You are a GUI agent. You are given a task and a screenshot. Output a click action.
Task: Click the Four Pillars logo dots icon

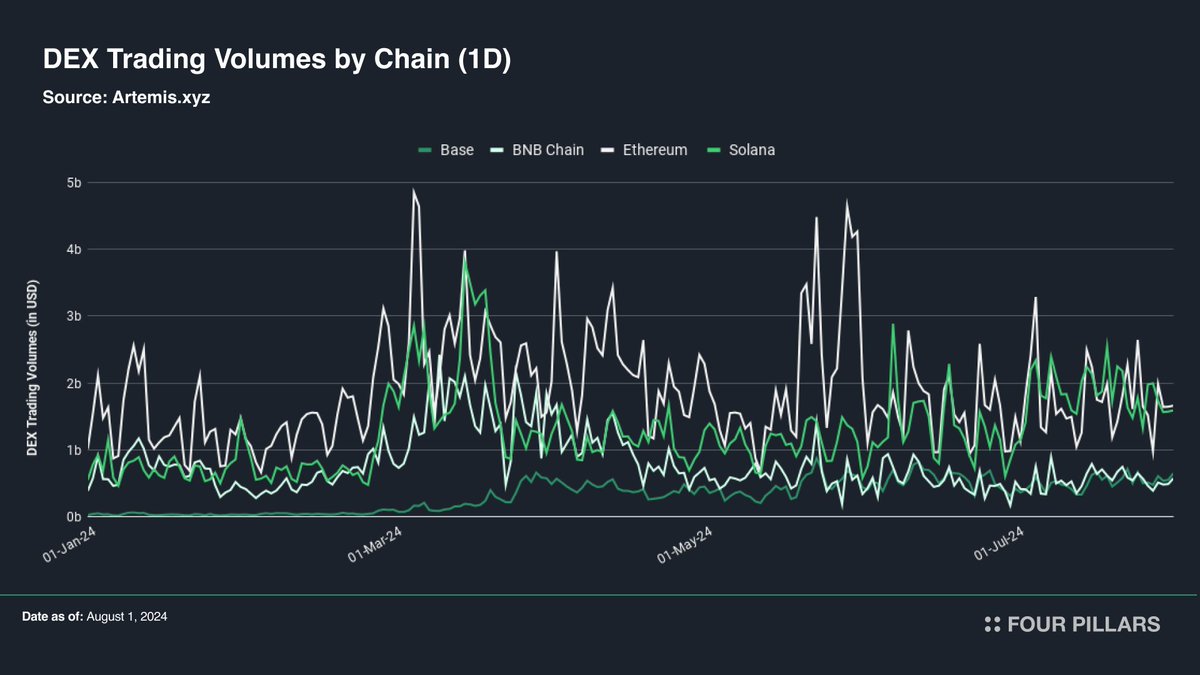tap(992, 624)
